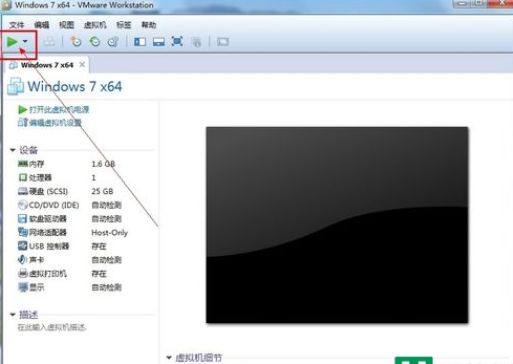This screenshot has height=364, width=513.
Task: Click the virtual machine black preview thumbnail
Action: pyautogui.click(x=337, y=225)
